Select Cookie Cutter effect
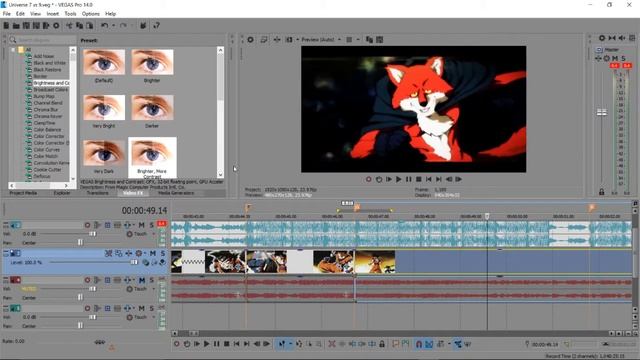The width and height of the screenshot is (640, 360). pos(47,169)
